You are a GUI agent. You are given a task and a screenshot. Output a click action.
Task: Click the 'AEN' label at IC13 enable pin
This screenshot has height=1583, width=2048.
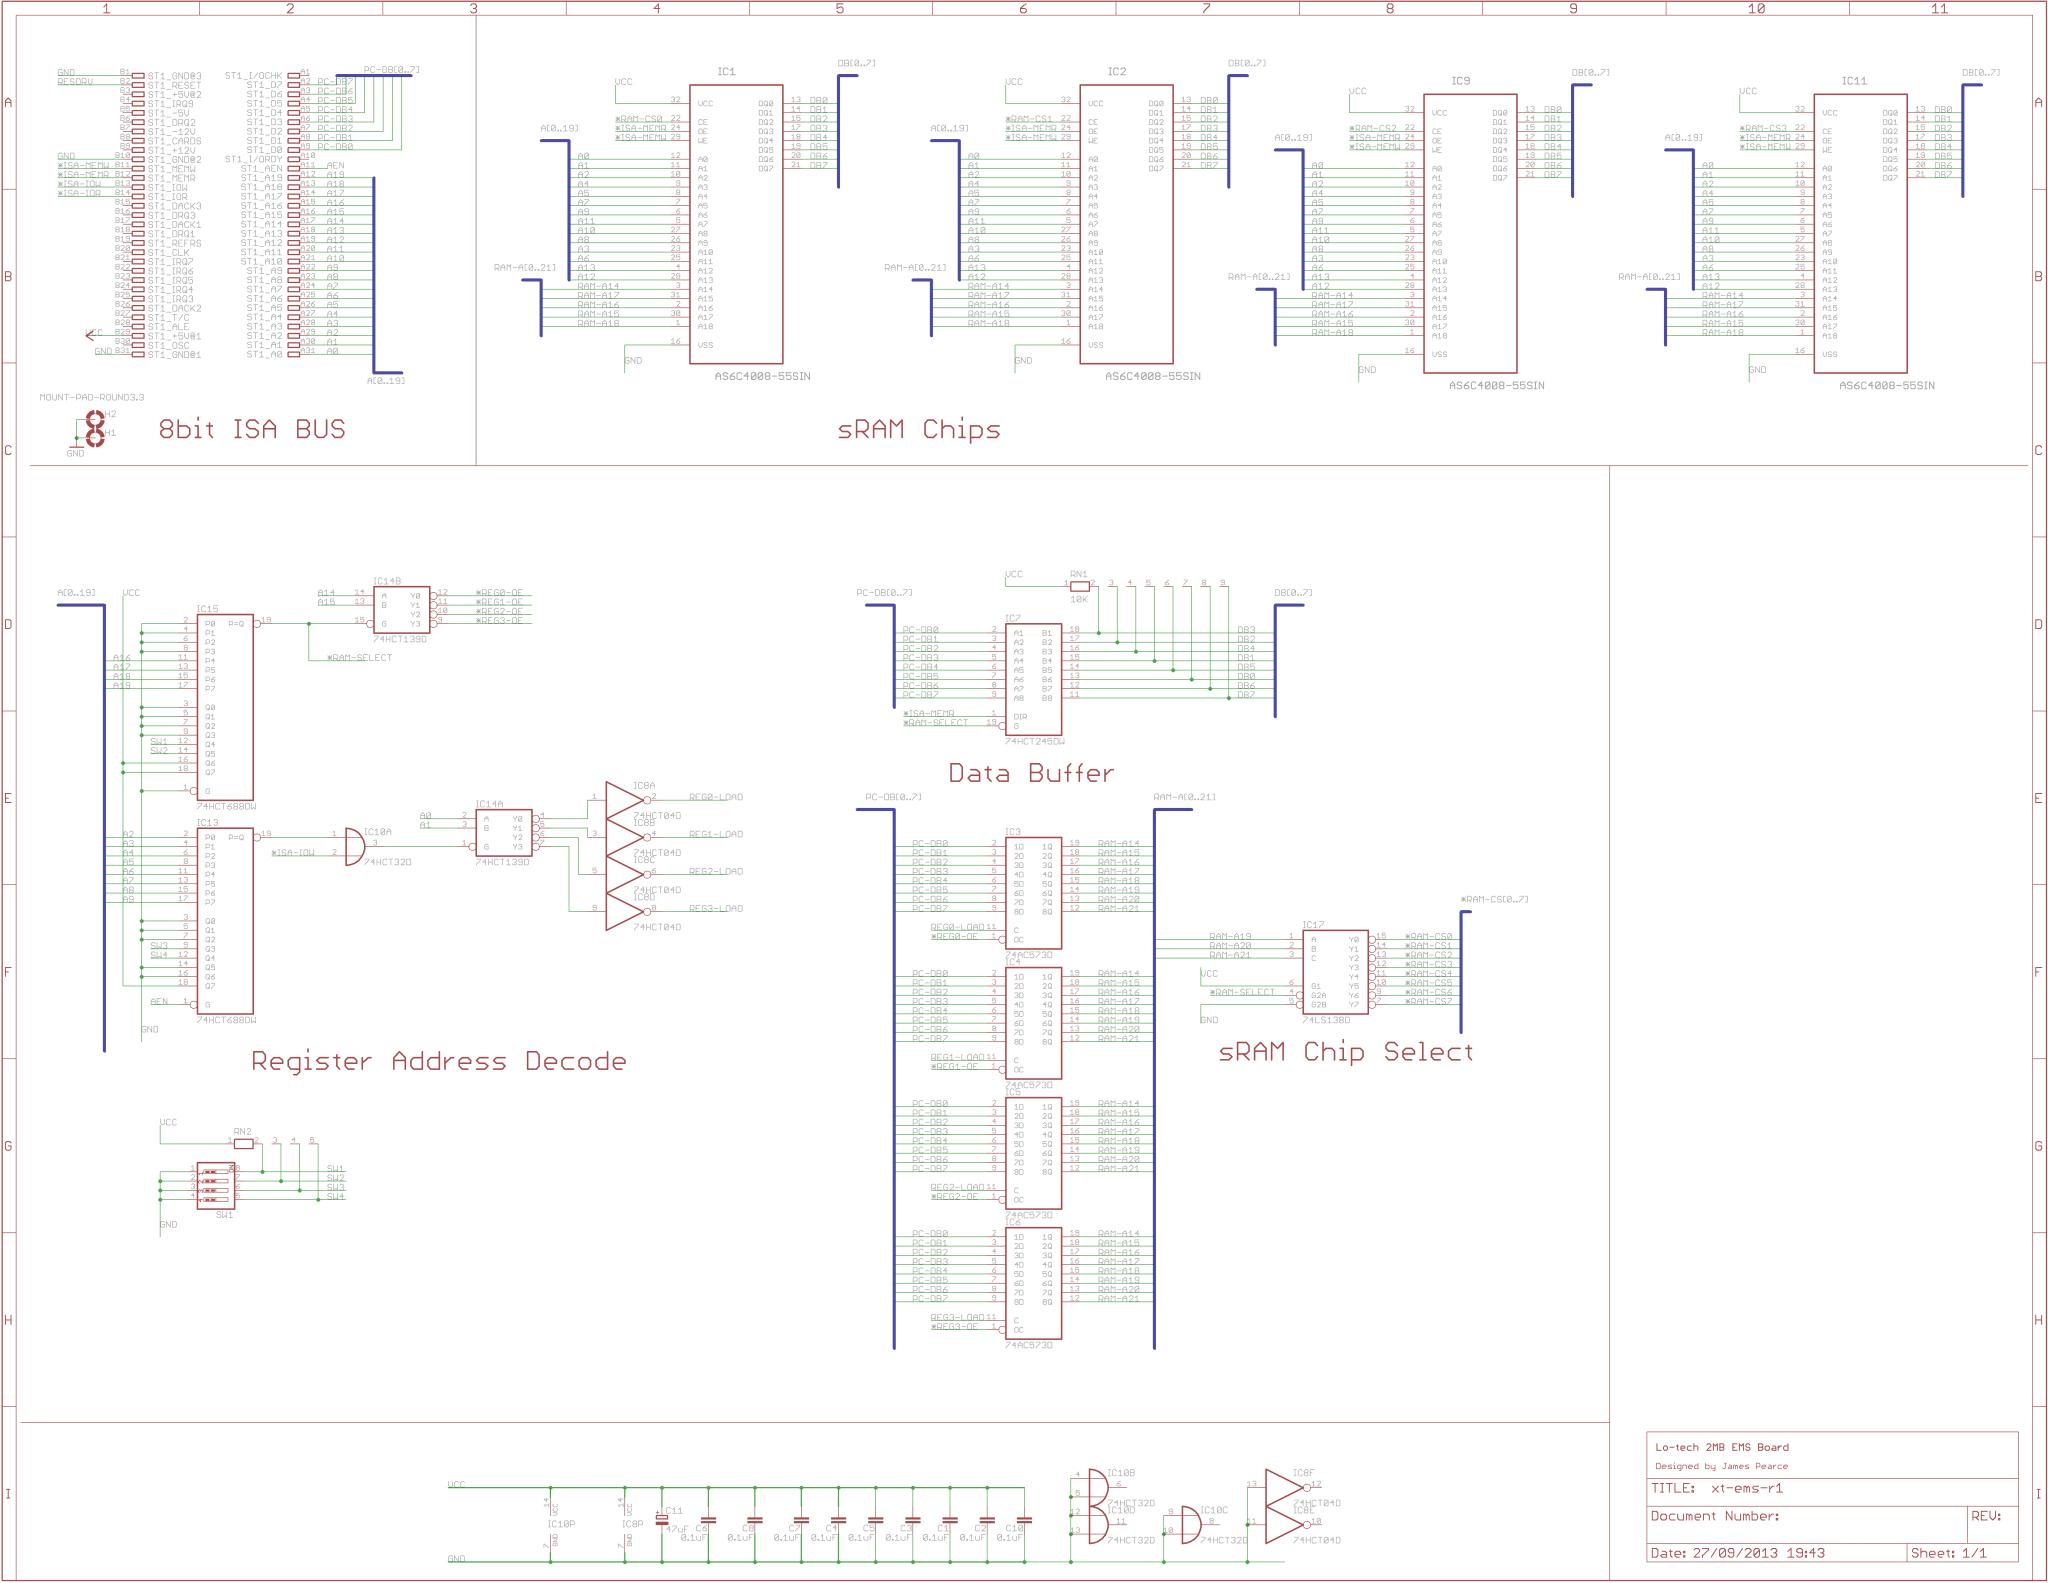[x=159, y=1001]
